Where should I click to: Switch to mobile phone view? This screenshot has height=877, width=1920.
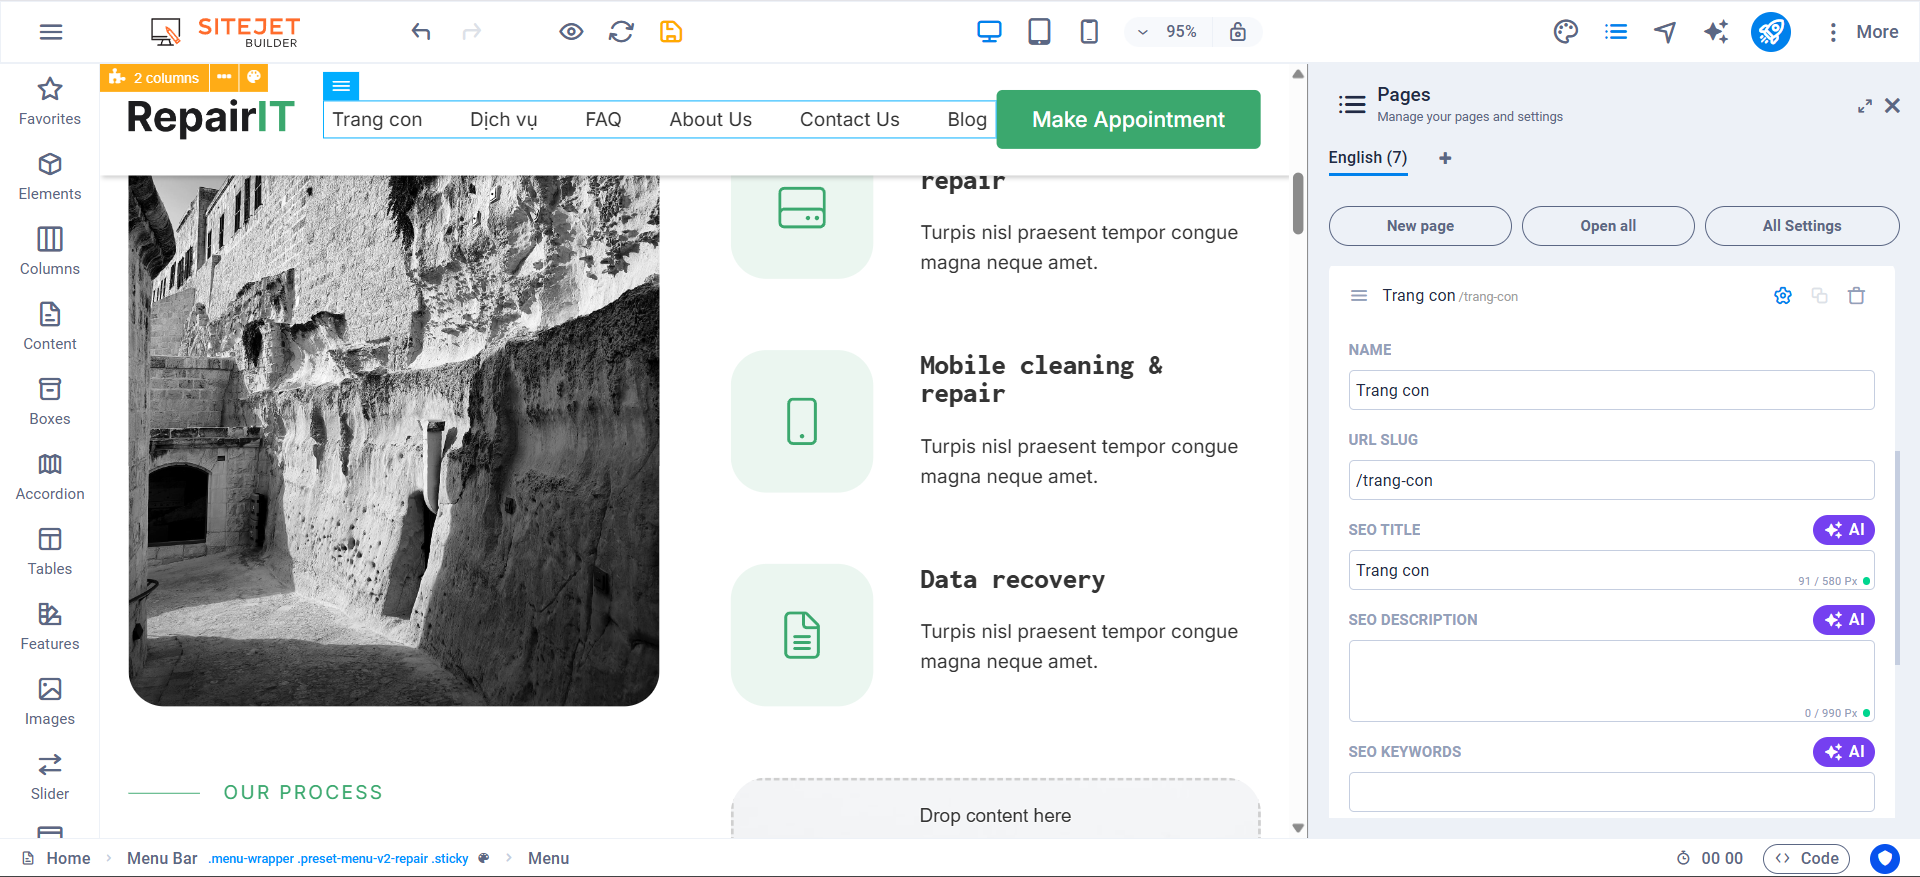[1089, 32]
